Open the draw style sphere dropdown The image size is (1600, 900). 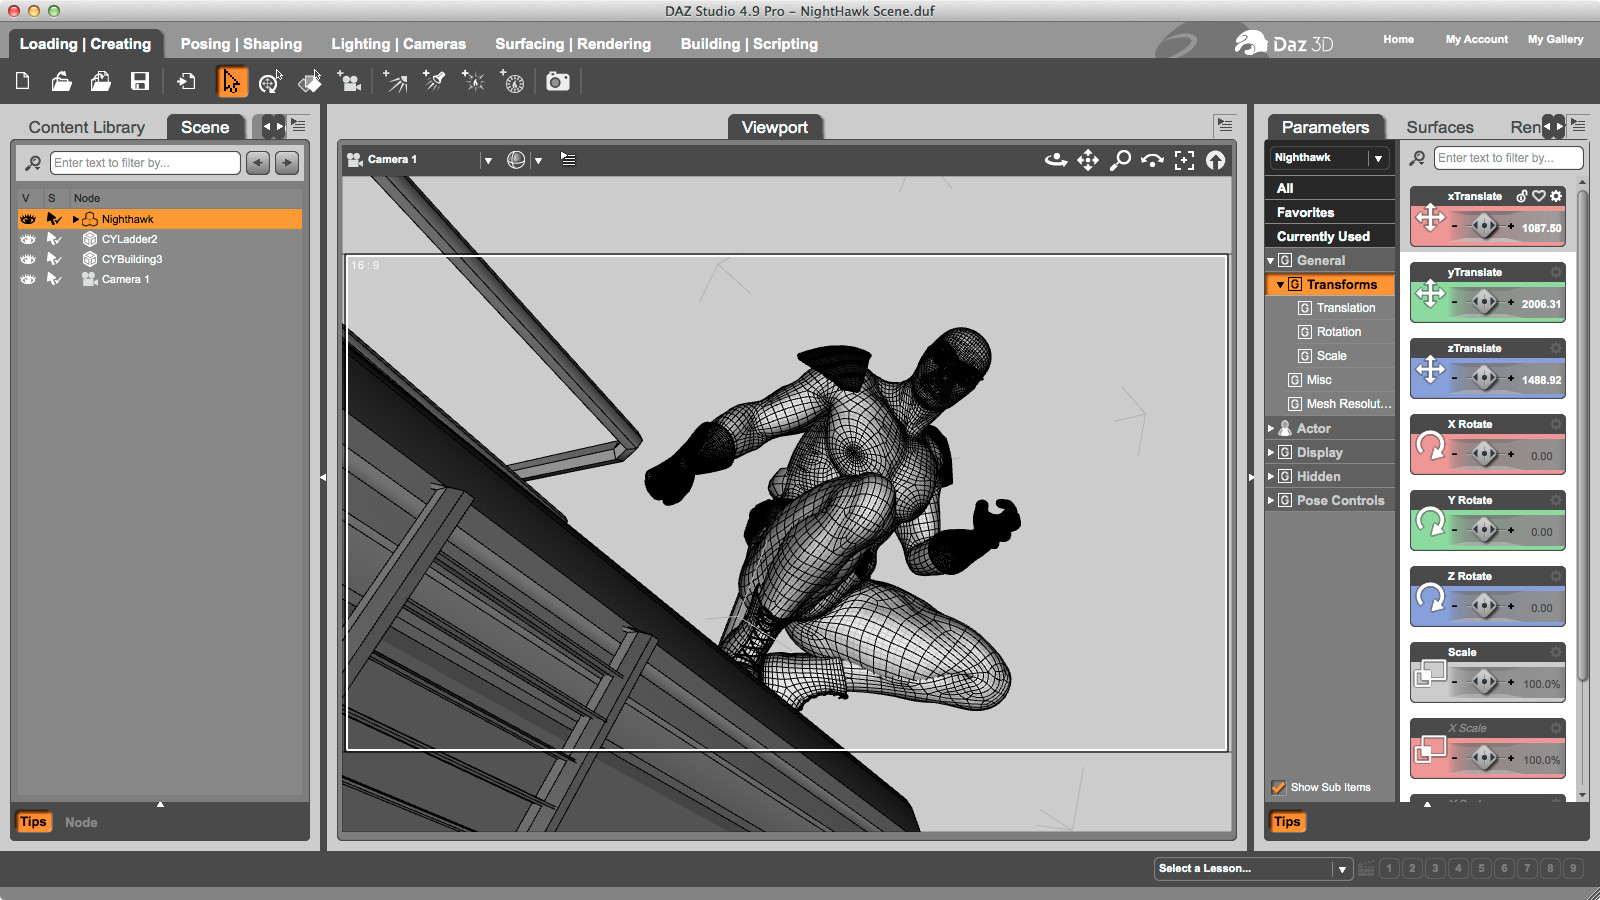pyautogui.click(x=538, y=160)
